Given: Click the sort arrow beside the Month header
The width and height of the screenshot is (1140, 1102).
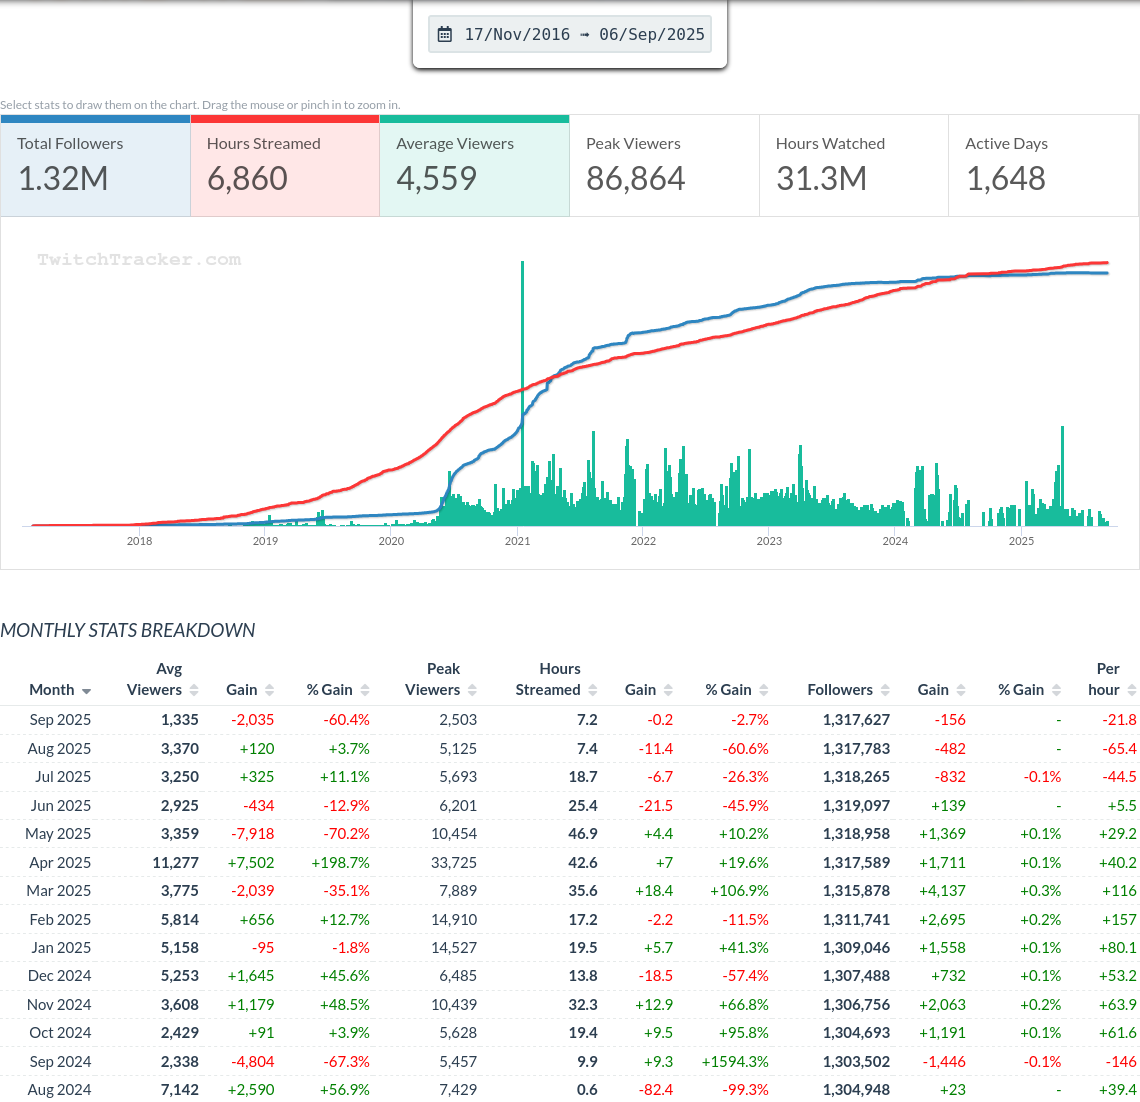Looking at the screenshot, I should (87, 691).
